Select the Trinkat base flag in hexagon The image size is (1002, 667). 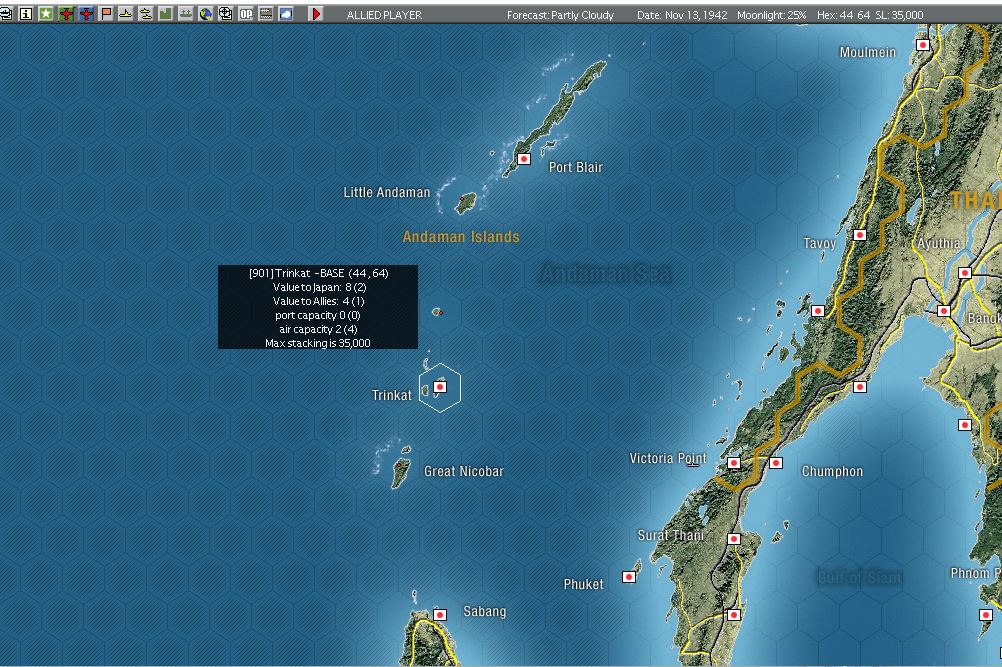click(440, 387)
